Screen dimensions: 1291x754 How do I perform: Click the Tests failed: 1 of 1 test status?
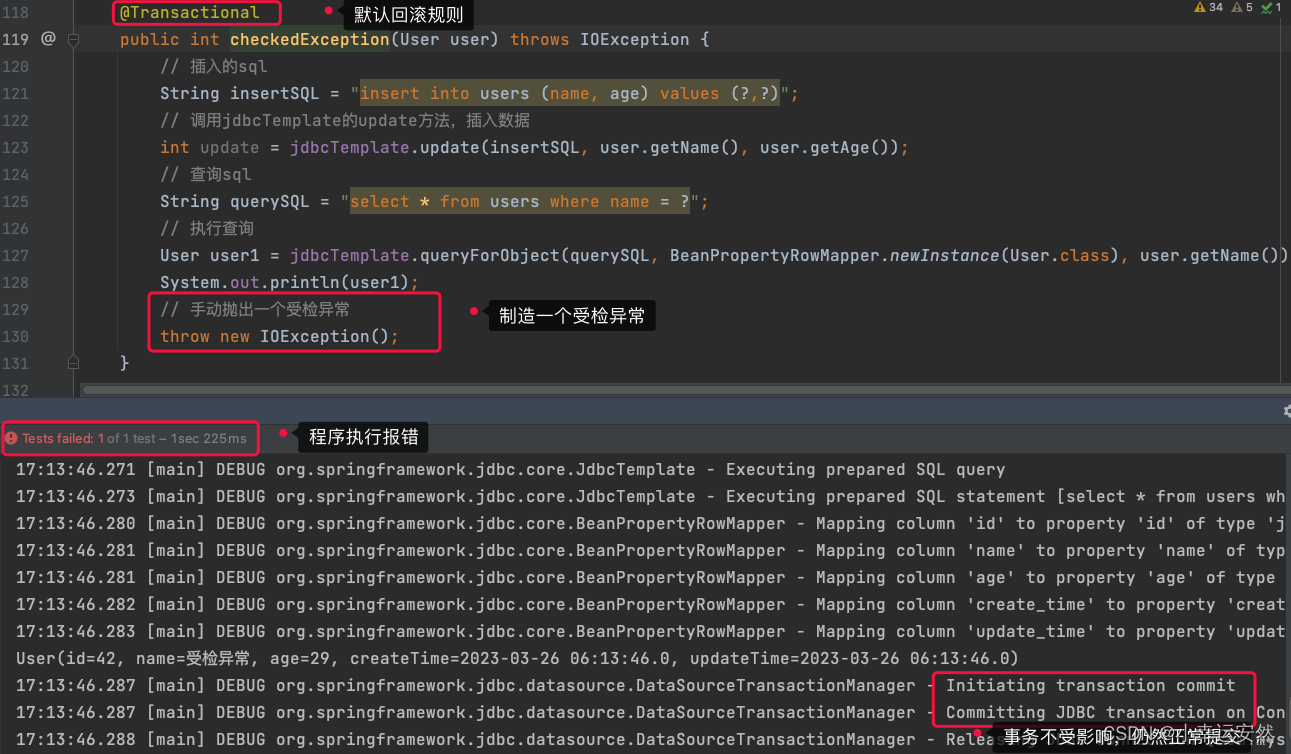[134, 438]
